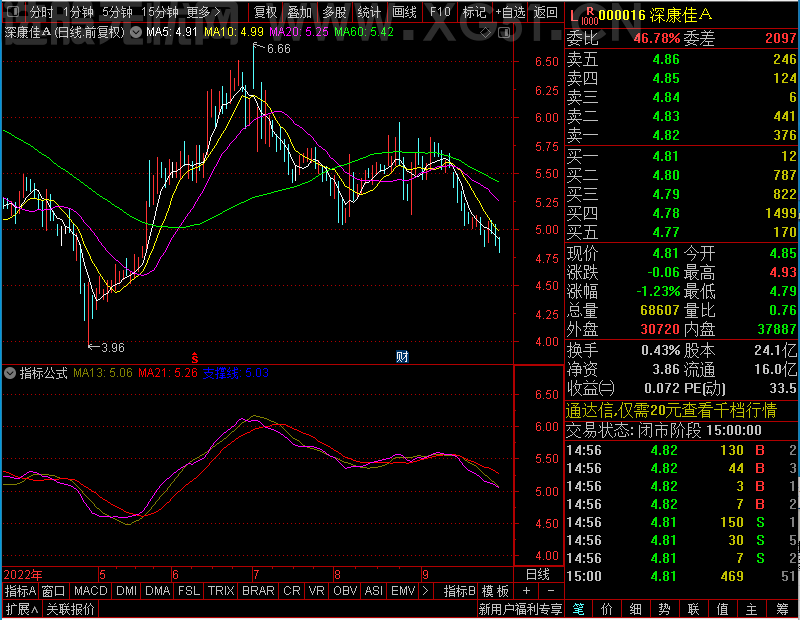Switch indicator to CR
Screen dimensions: 800x620
(291, 591)
